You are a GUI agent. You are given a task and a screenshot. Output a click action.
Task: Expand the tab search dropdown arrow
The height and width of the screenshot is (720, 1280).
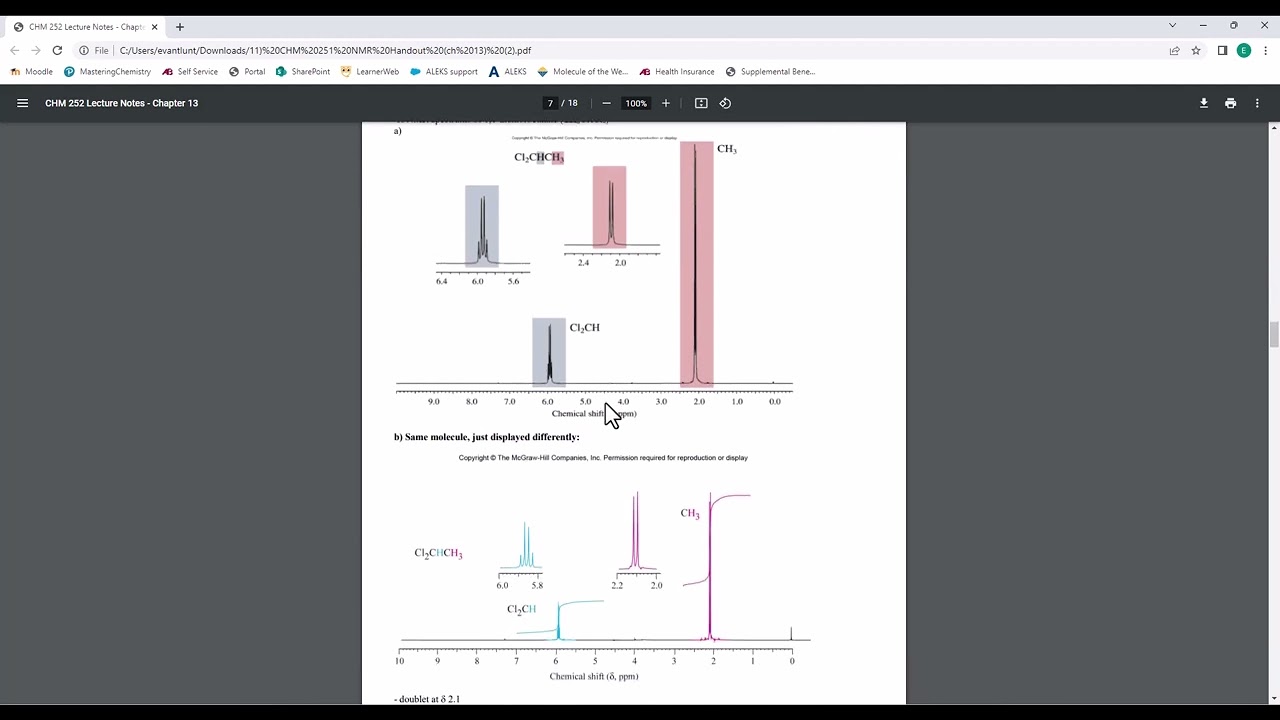pyautogui.click(x=1172, y=25)
